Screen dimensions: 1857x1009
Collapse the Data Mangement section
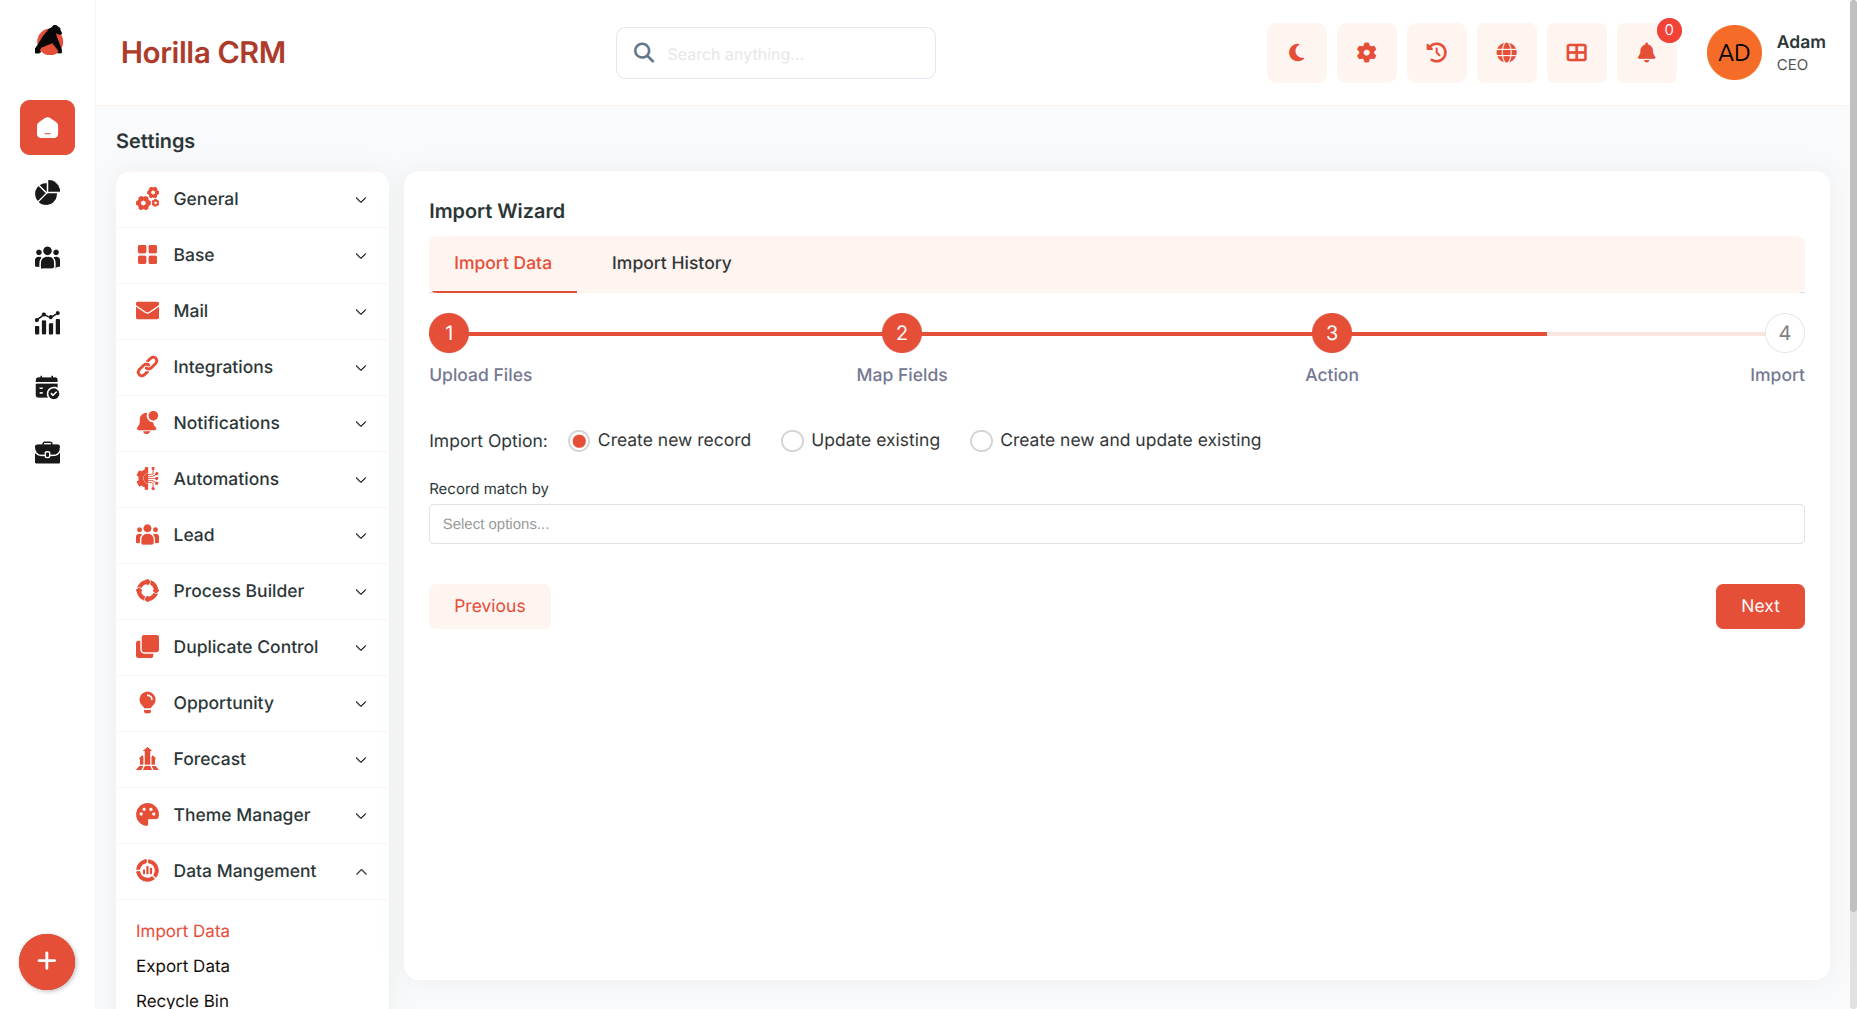(x=252, y=871)
